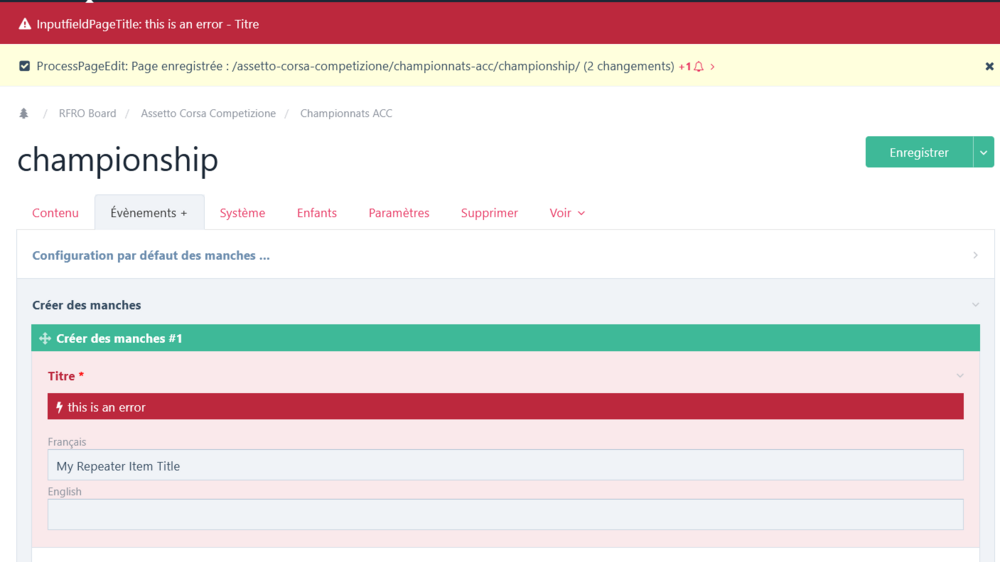Click the checkmark icon on saved notice

point(25,67)
